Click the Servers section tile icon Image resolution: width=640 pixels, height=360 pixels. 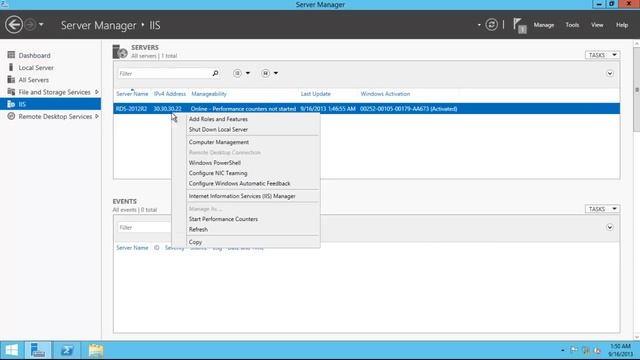click(120, 51)
